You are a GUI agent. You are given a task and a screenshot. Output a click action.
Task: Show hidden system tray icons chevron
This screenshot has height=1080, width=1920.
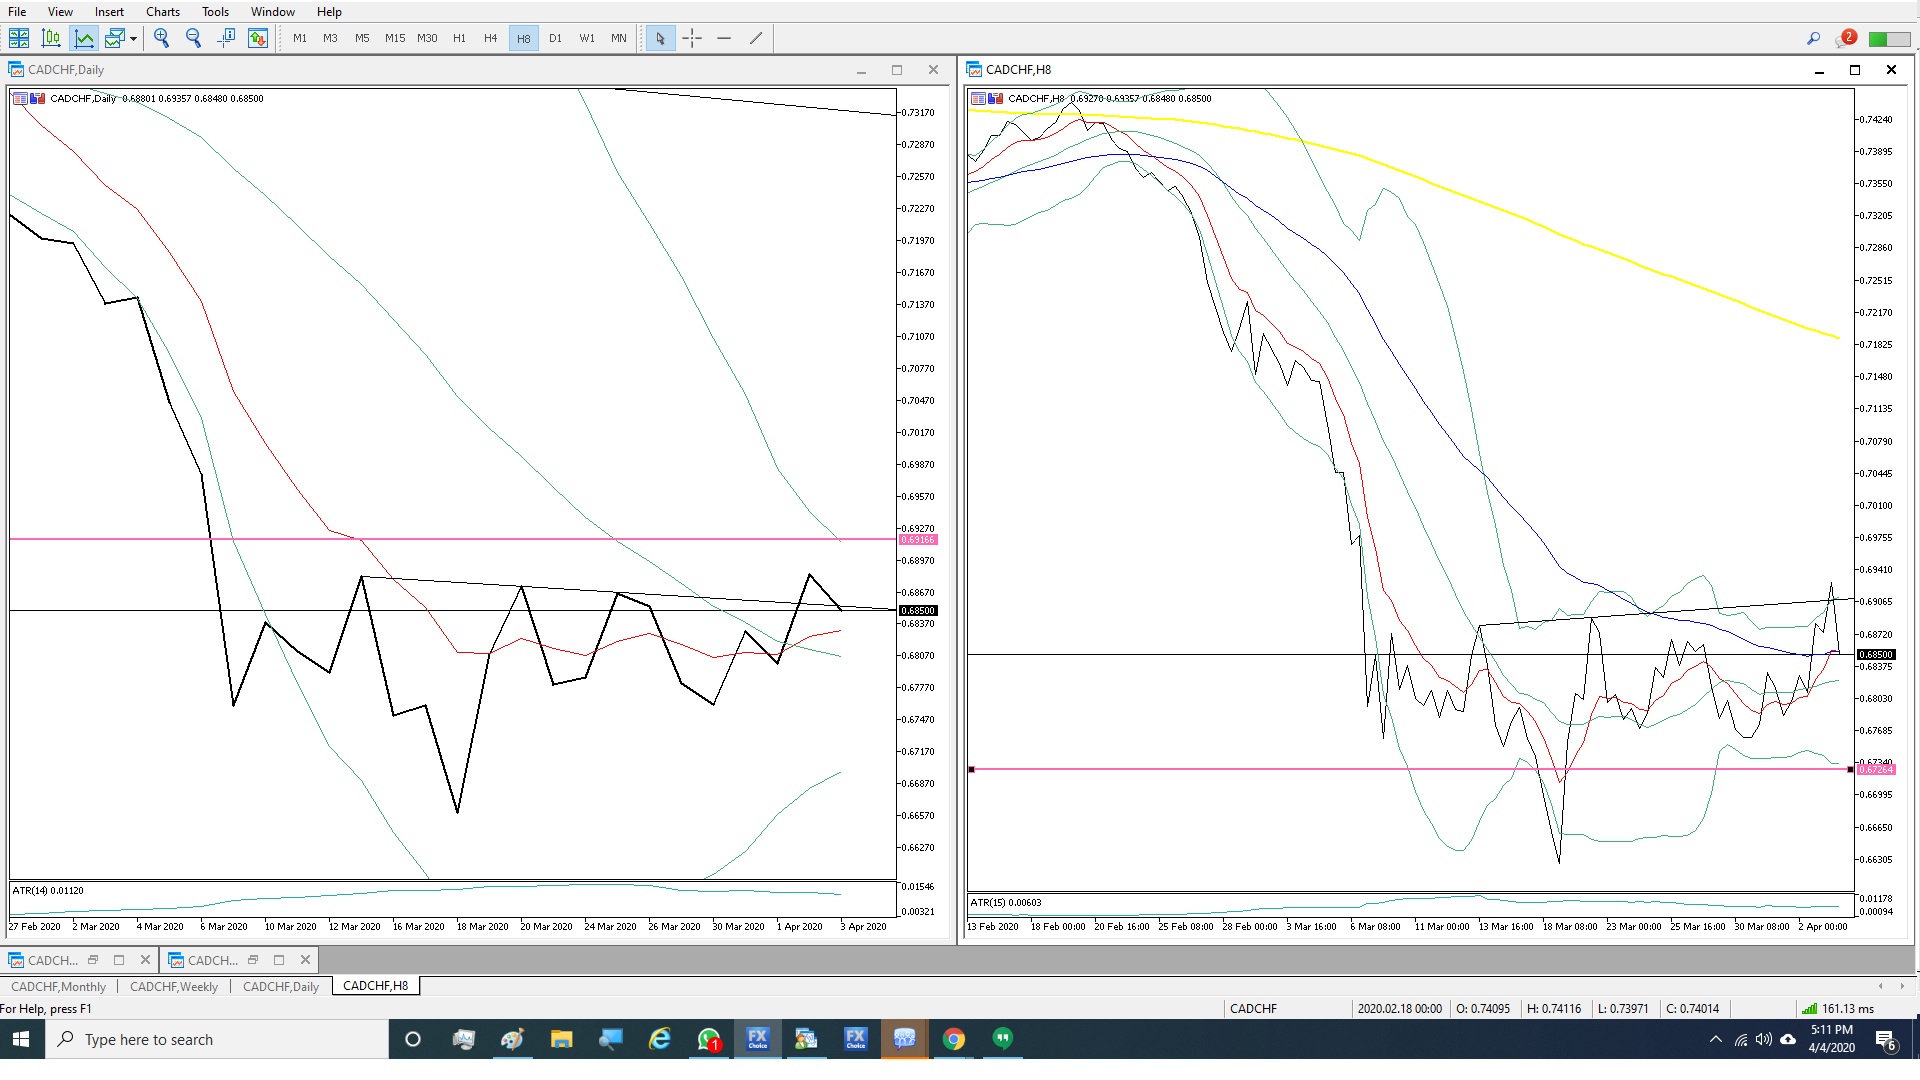pyautogui.click(x=1716, y=1040)
